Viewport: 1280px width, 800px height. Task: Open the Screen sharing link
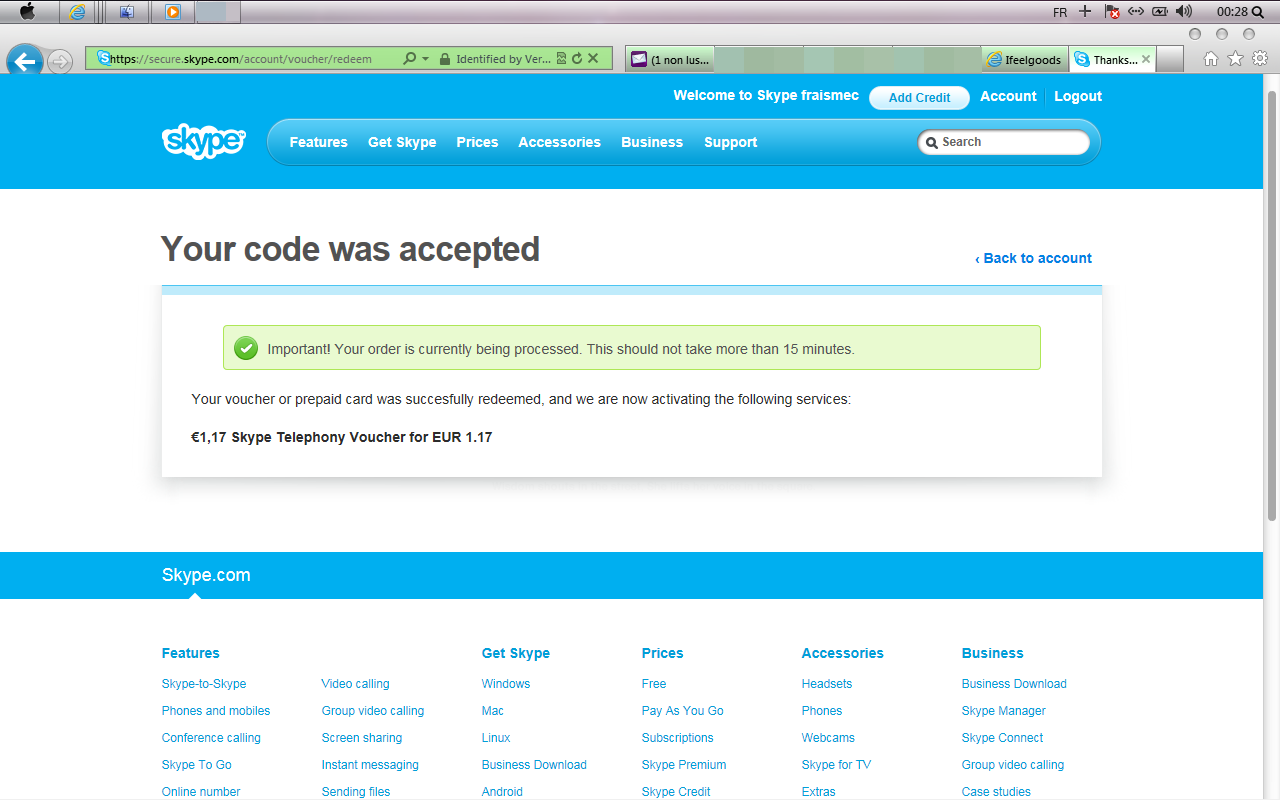pos(362,738)
